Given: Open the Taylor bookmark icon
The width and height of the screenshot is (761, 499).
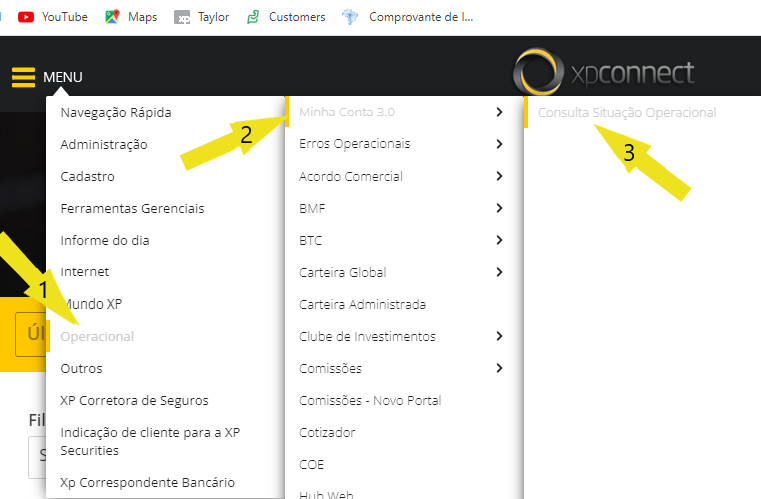Looking at the screenshot, I should click(182, 17).
